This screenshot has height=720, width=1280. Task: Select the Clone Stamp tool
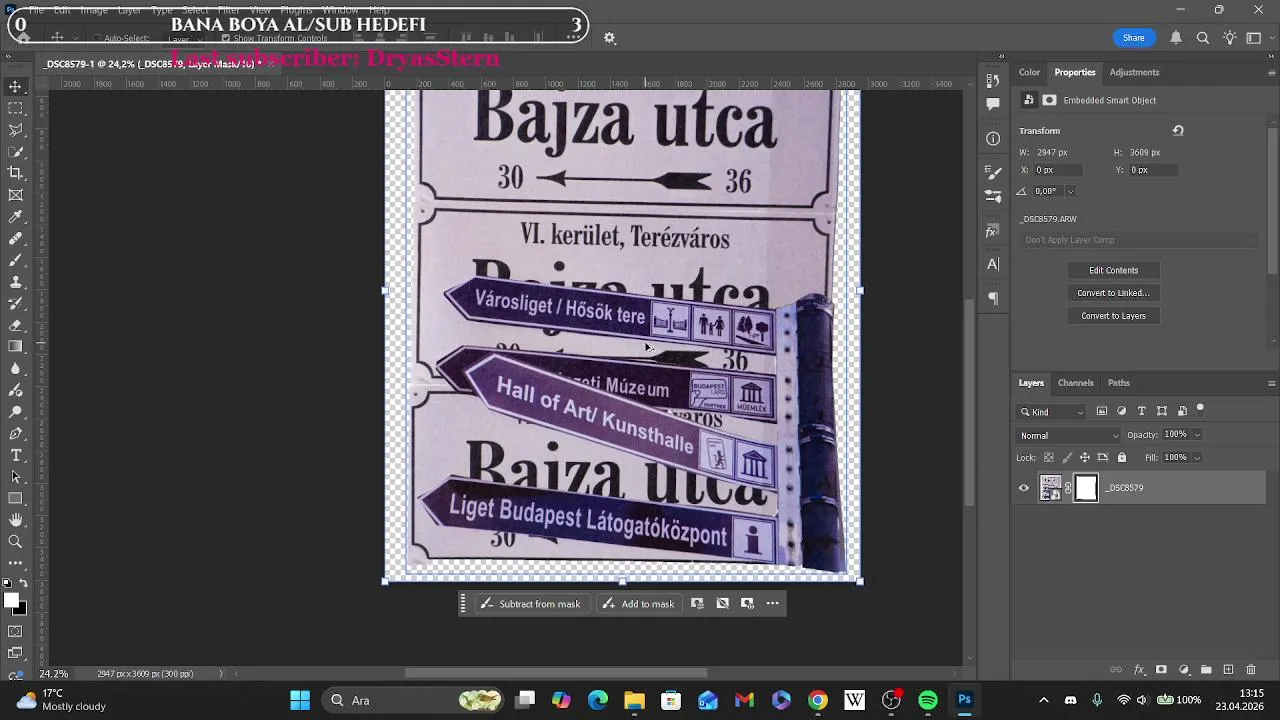point(16,282)
